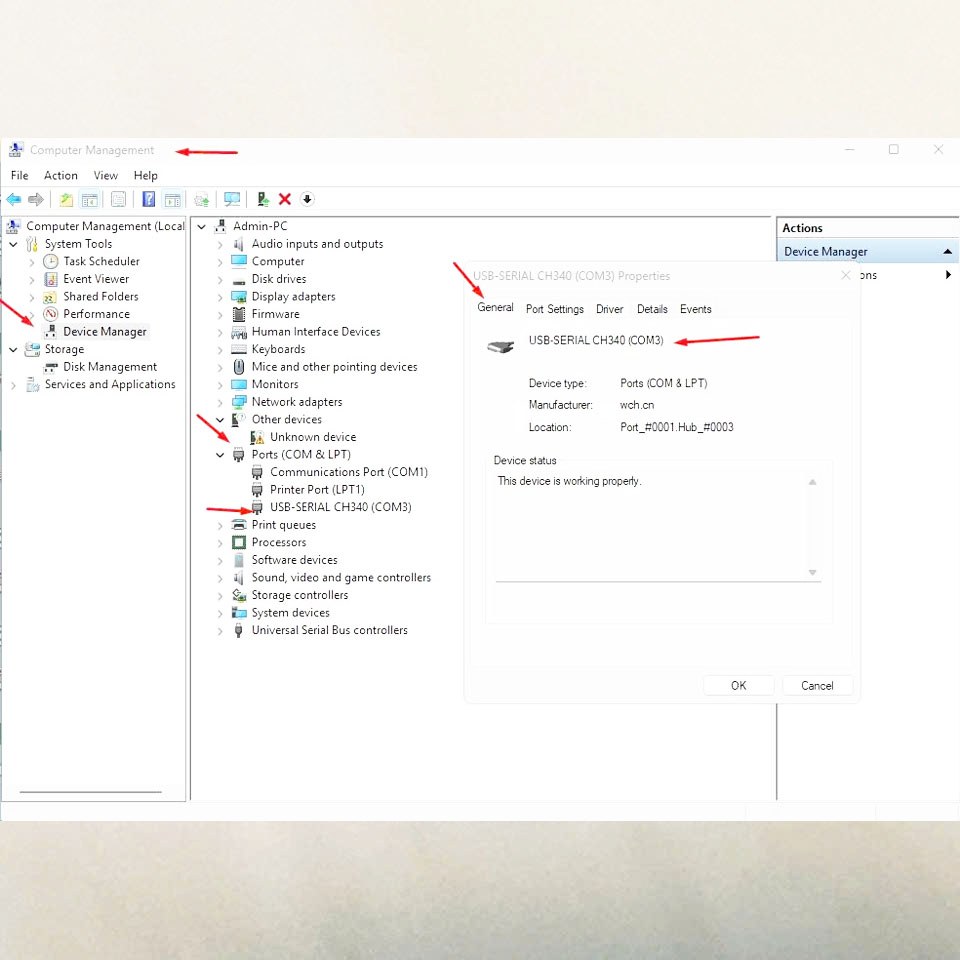The height and width of the screenshot is (960, 960).
Task: Expand Human Interface Devices category
Action: 220,332
